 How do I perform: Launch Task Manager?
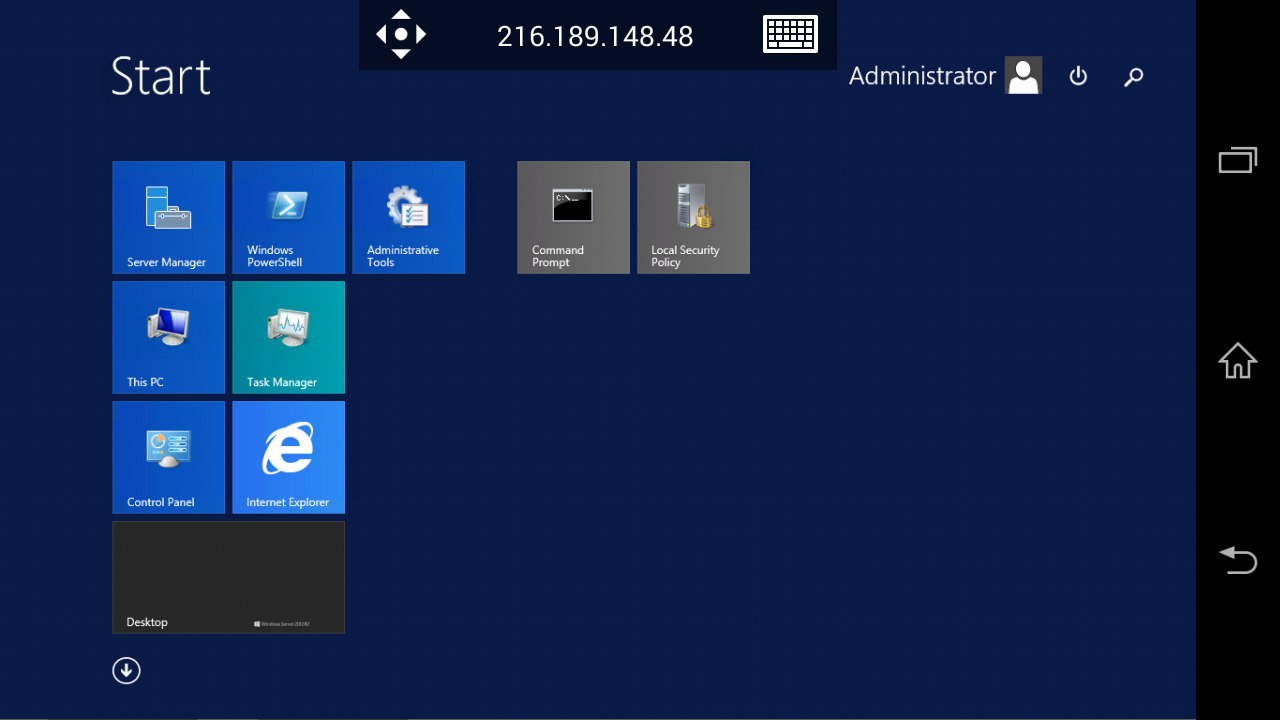tap(288, 337)
